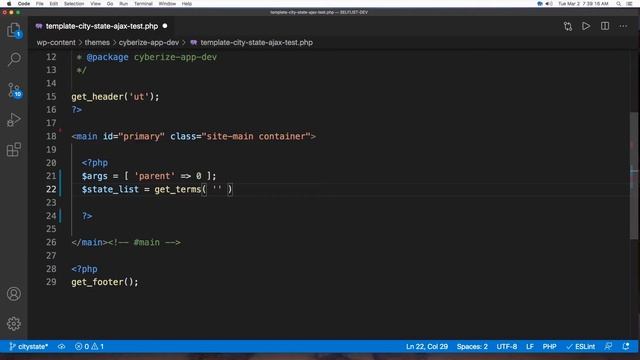Click line number 15 in the gutter
The image size is (640, 360).
coord(51,97)
